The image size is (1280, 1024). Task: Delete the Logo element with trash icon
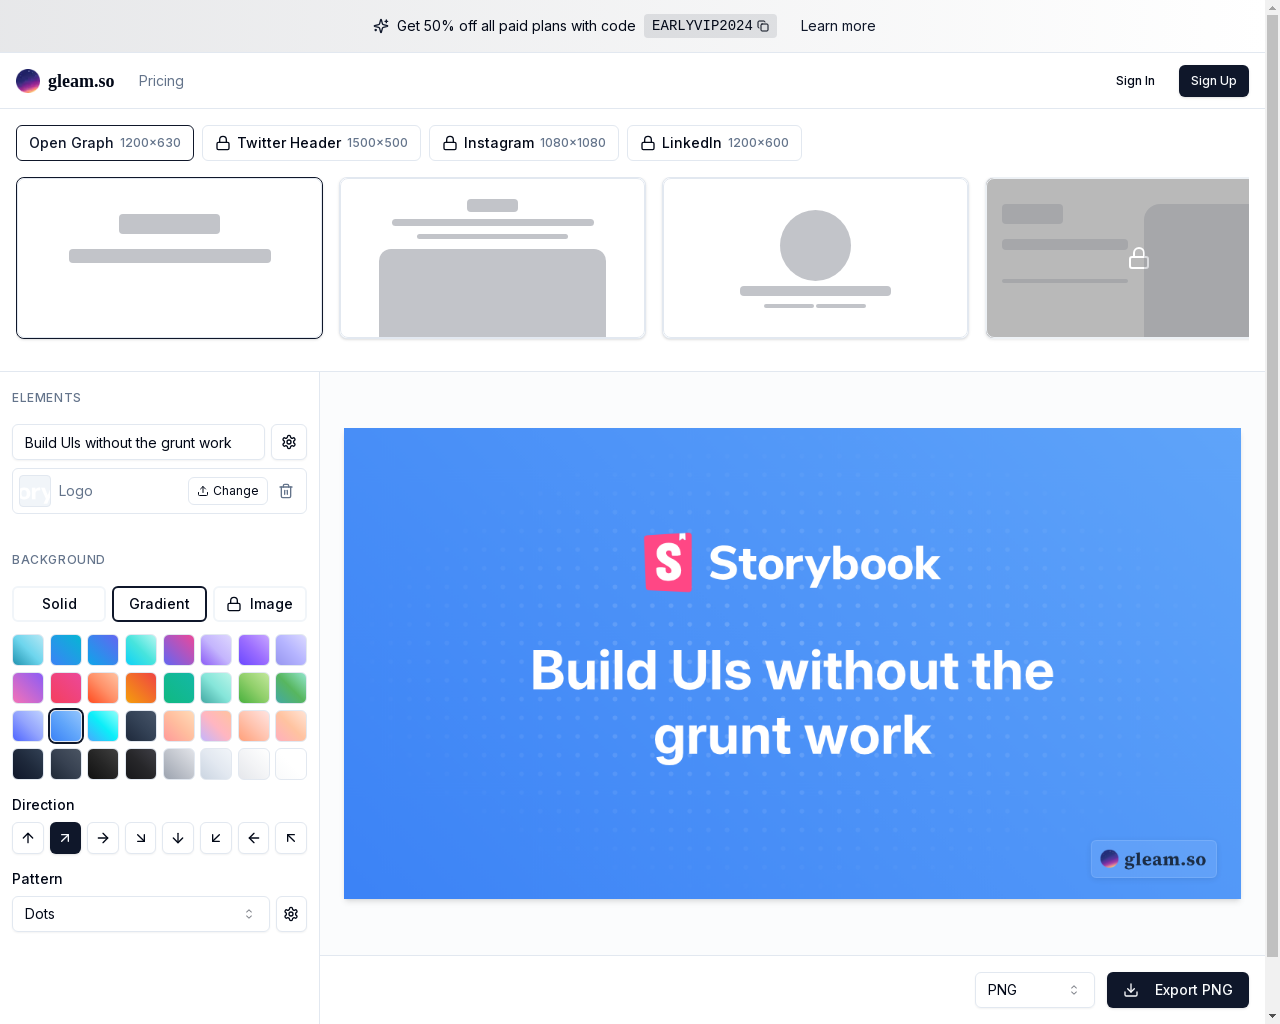tap(286, 491)
